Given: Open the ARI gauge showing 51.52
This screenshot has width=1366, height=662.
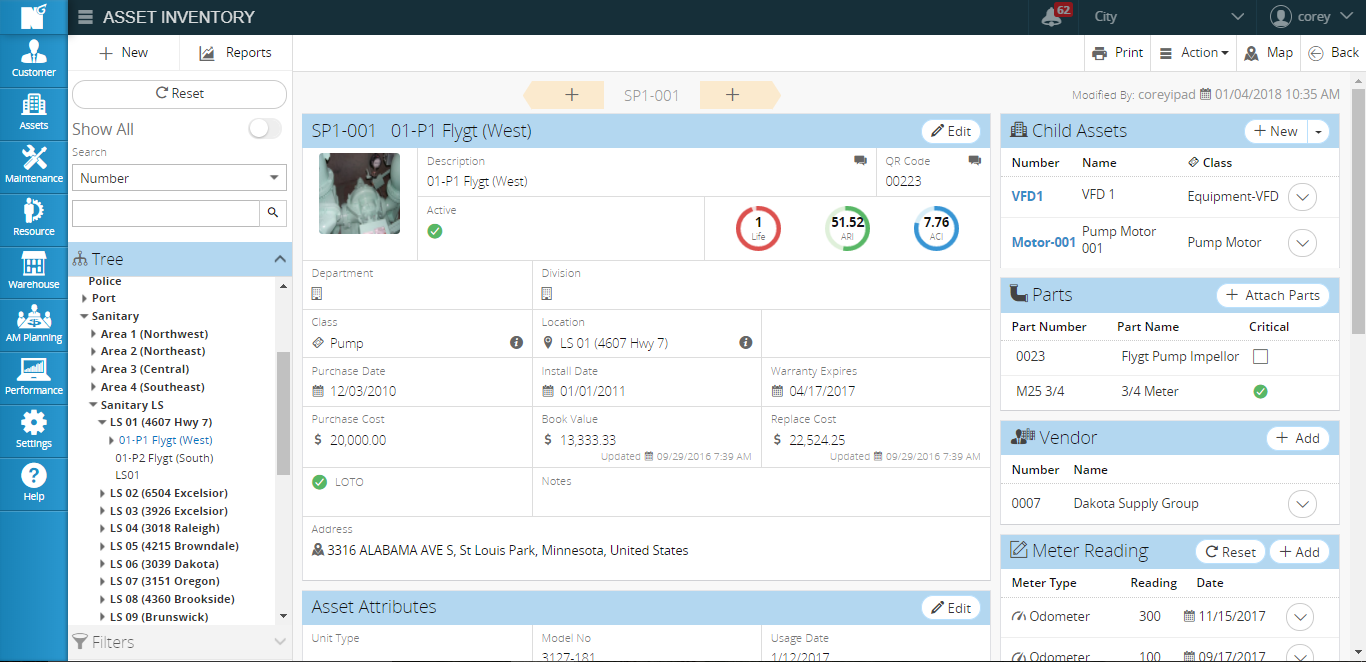Looking at the screenshot, I should click(847, 228).
